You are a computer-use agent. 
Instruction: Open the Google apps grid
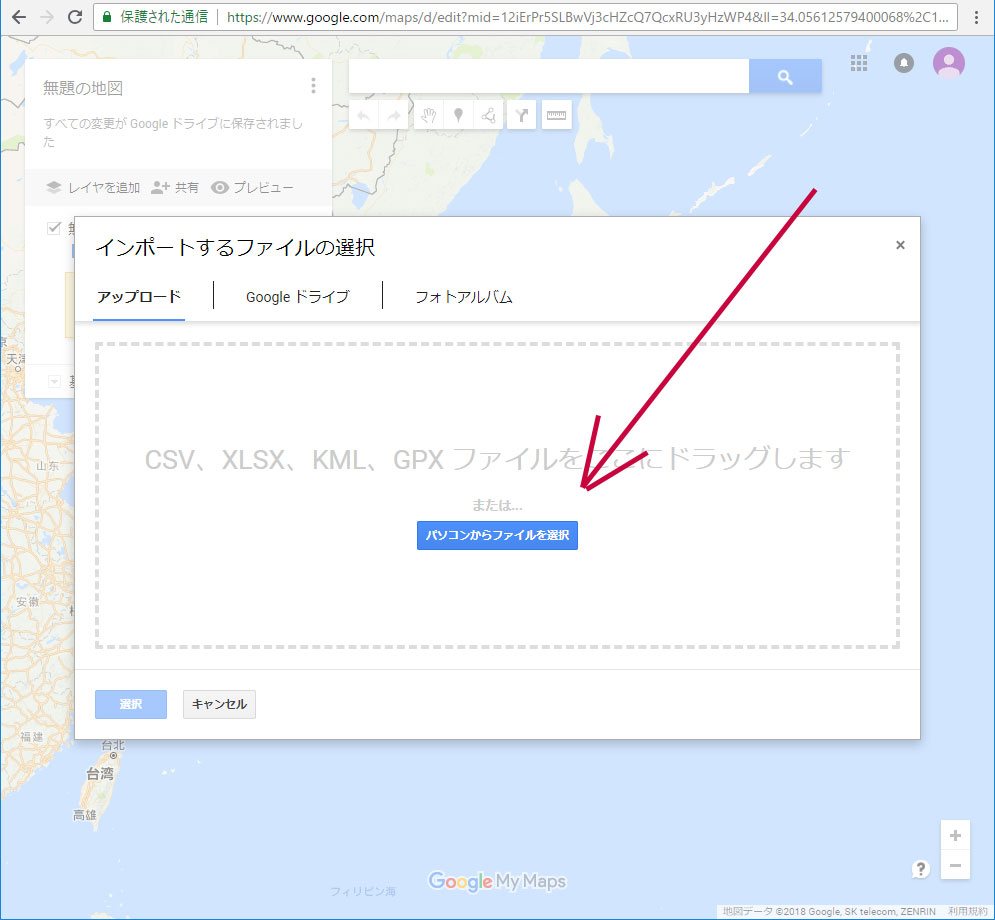pos(859,63)
